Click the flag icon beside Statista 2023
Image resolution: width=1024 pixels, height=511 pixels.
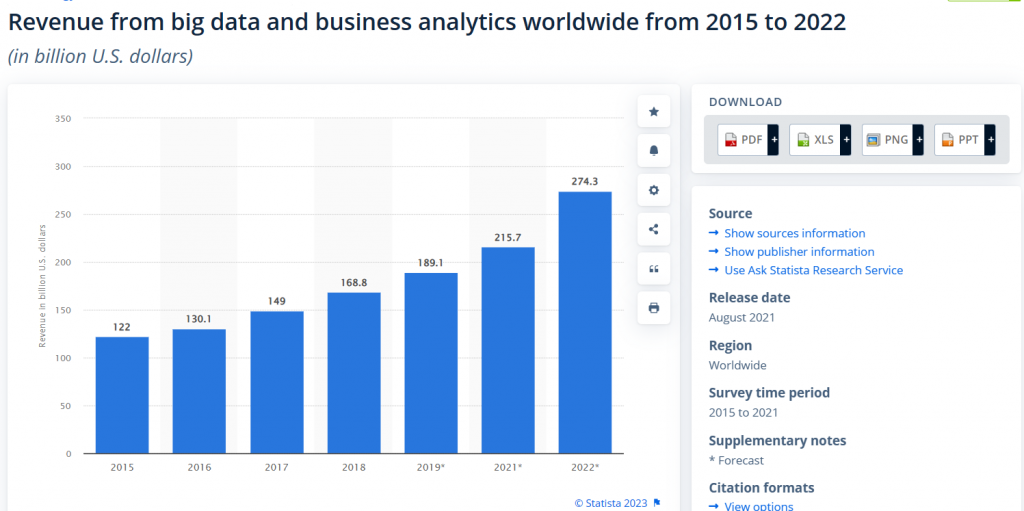(657, 503)
